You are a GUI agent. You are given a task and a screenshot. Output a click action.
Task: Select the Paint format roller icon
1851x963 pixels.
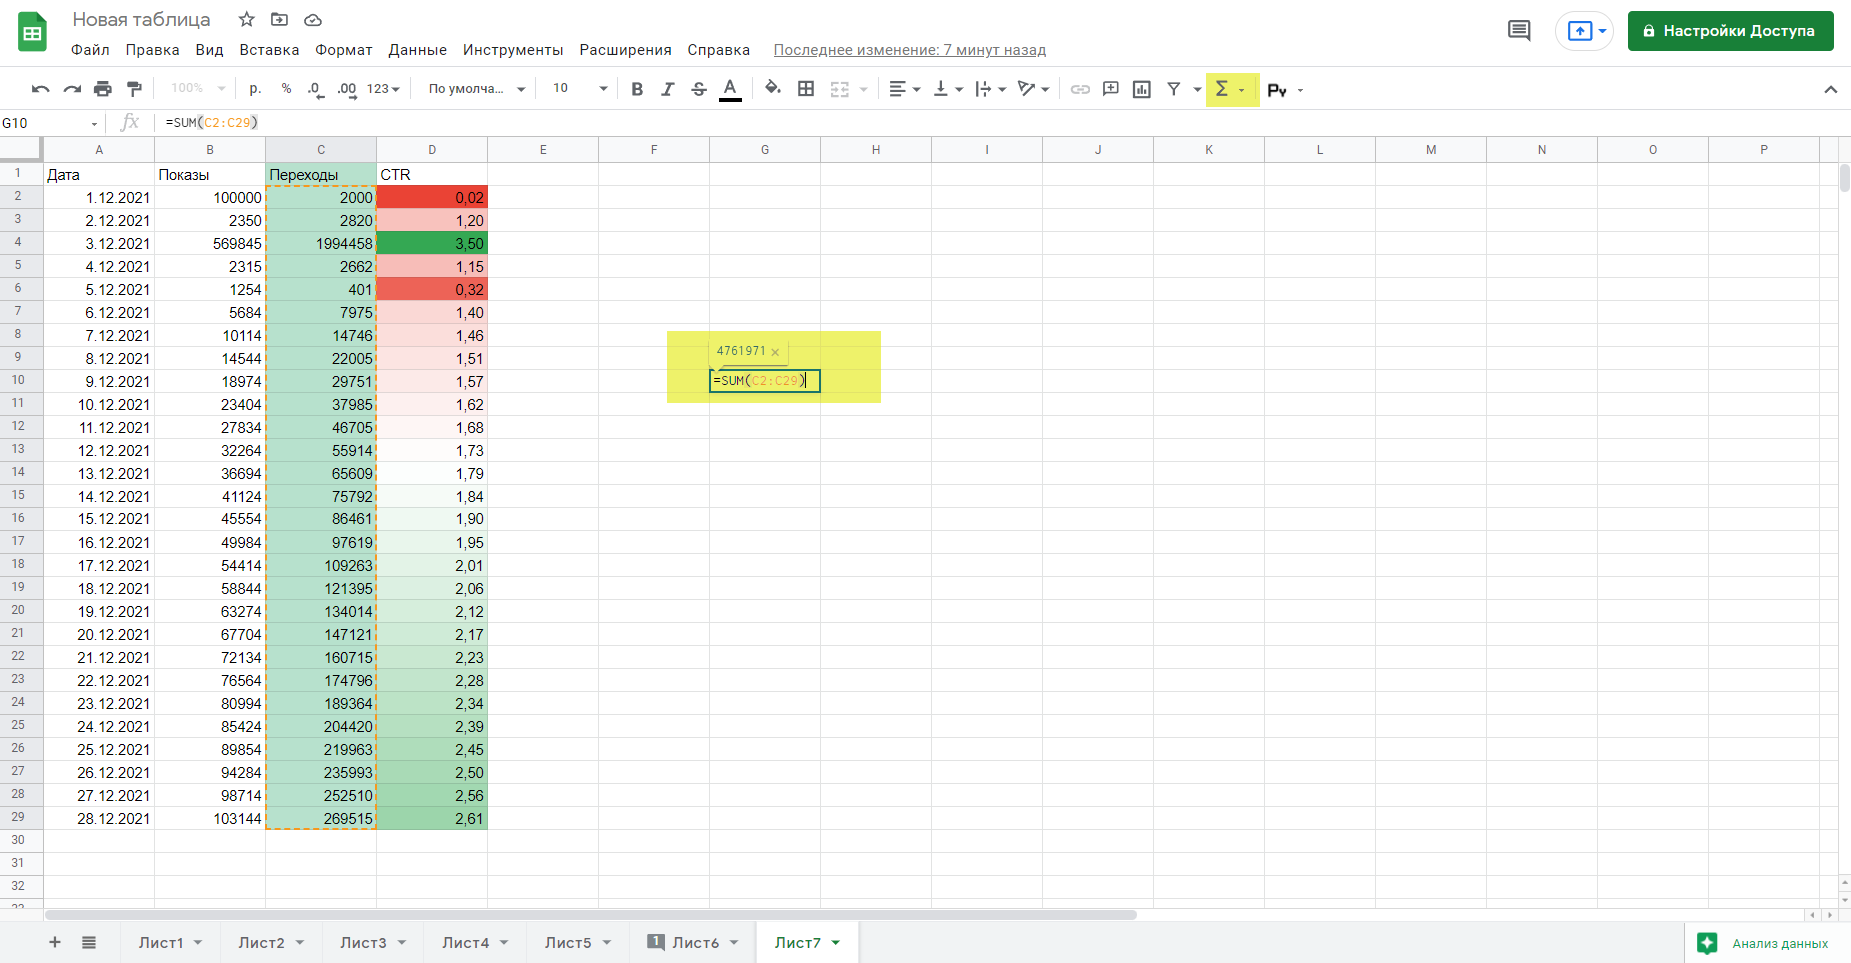[x=134, y=89]
